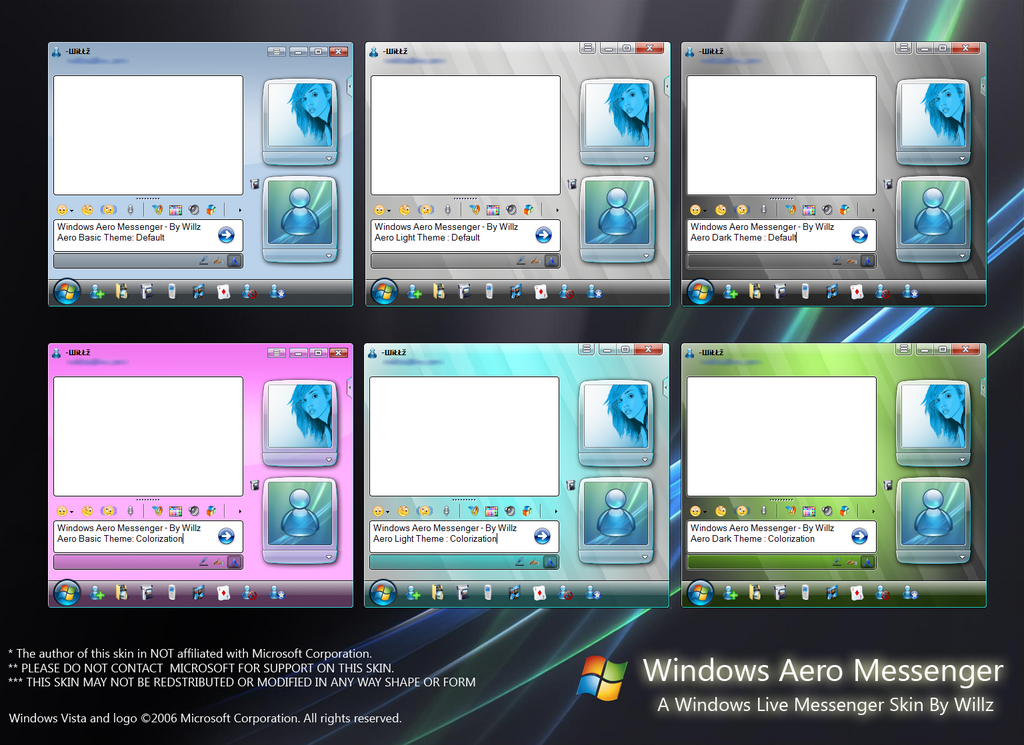
Task: Click phone icon in teal Light Colorization window
Action: [x=488, y=593]
